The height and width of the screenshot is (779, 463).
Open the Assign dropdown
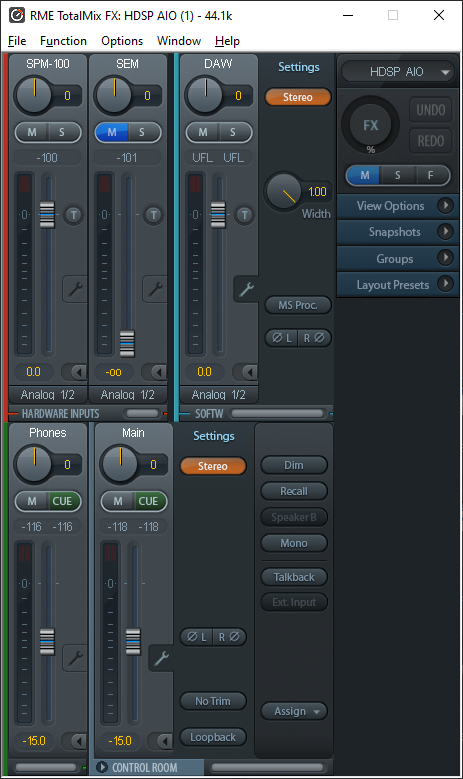coord(294,711)
